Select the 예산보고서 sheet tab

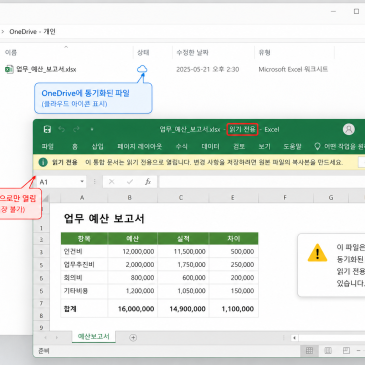[x=94, y=337]
